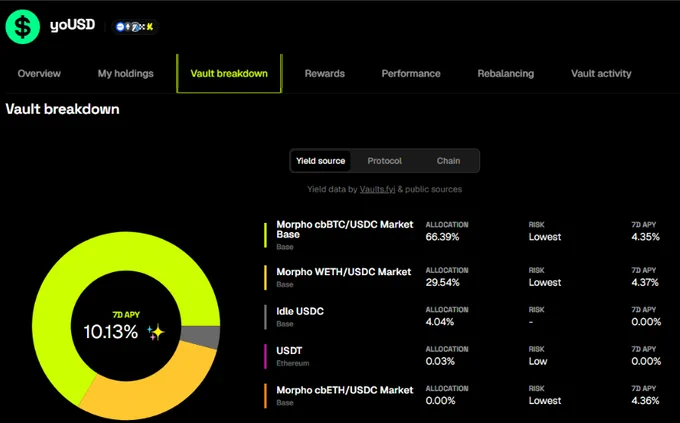680x423 pixels.
Task: Click the 4.37% 7D APY value
Action: pos(645,282)
